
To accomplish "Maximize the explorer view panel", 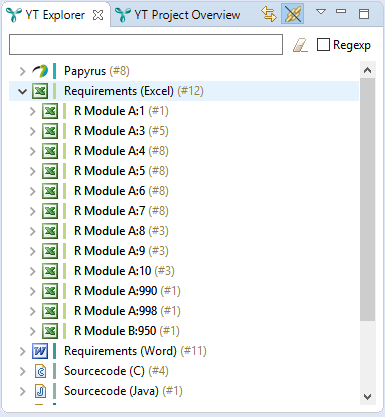I will click(x=364, y=14).
